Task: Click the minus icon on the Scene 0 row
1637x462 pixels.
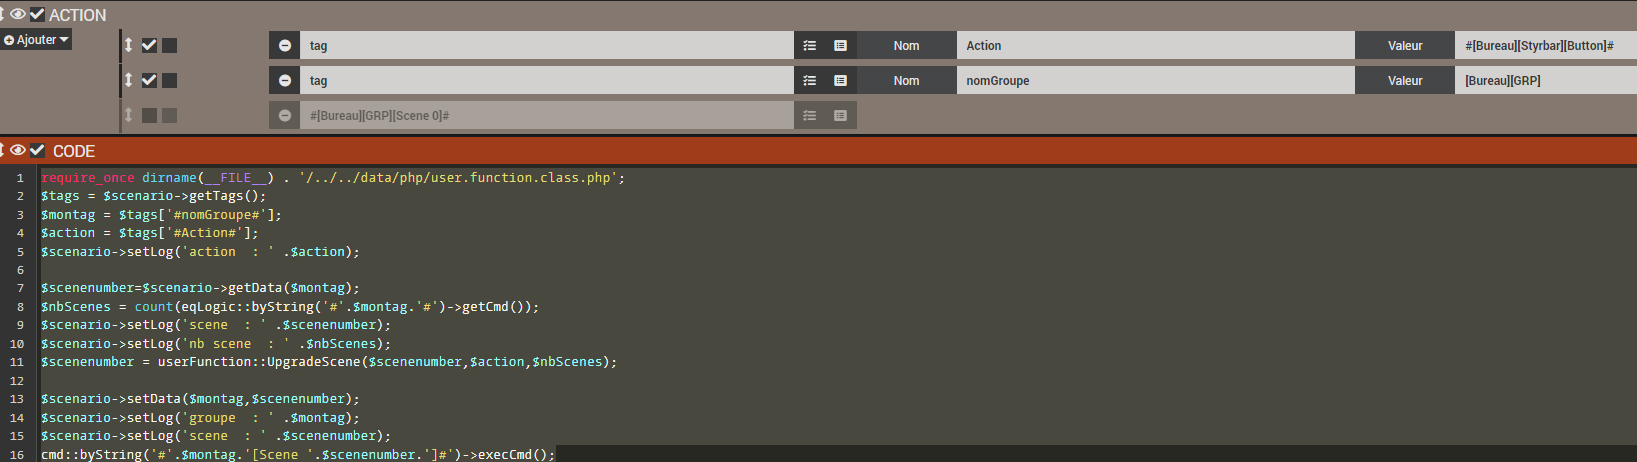Action: [x=285, y=116]
